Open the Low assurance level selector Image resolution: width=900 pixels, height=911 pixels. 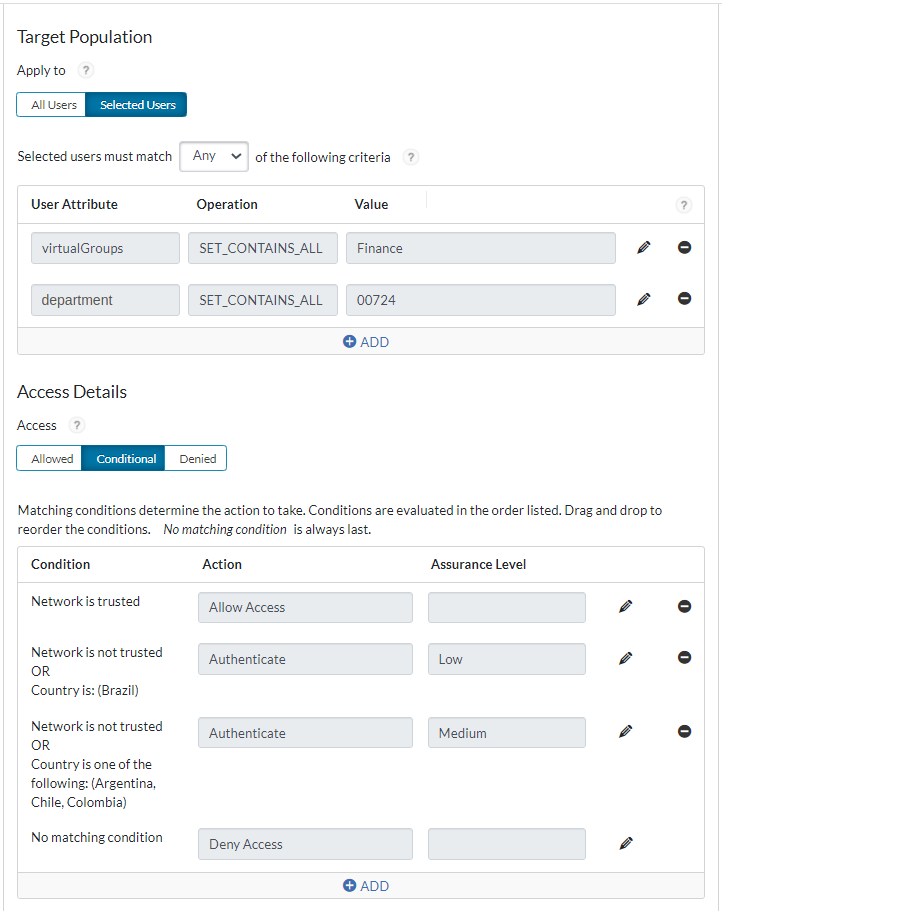click(x=506, y=658)
